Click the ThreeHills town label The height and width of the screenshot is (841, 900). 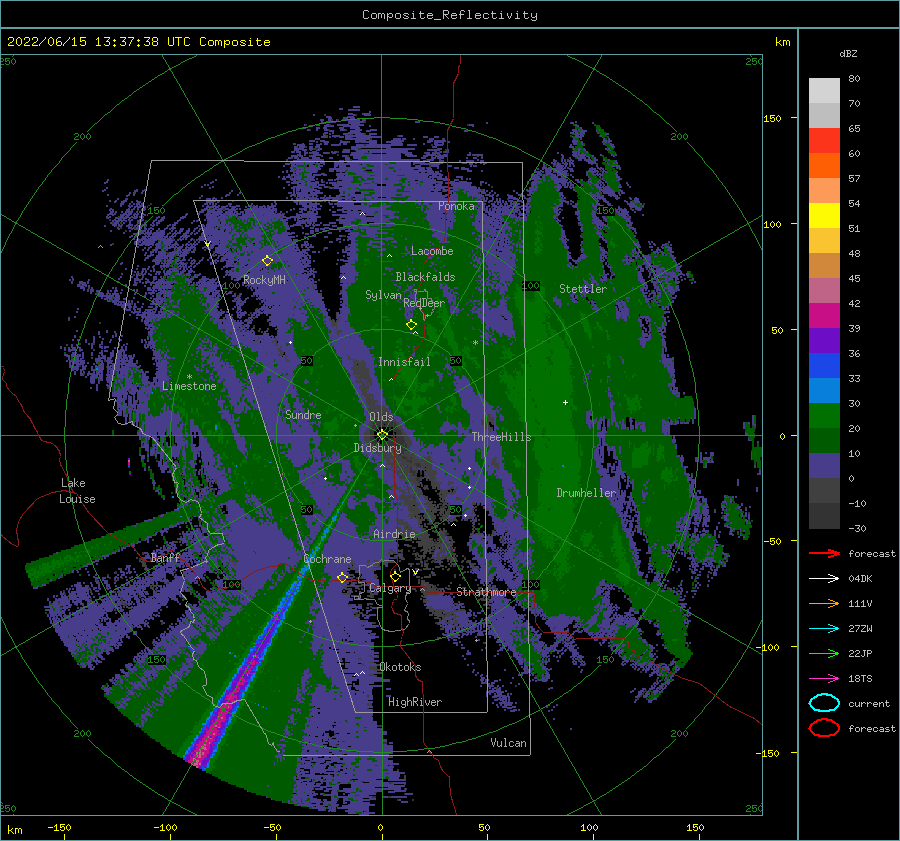502,437
